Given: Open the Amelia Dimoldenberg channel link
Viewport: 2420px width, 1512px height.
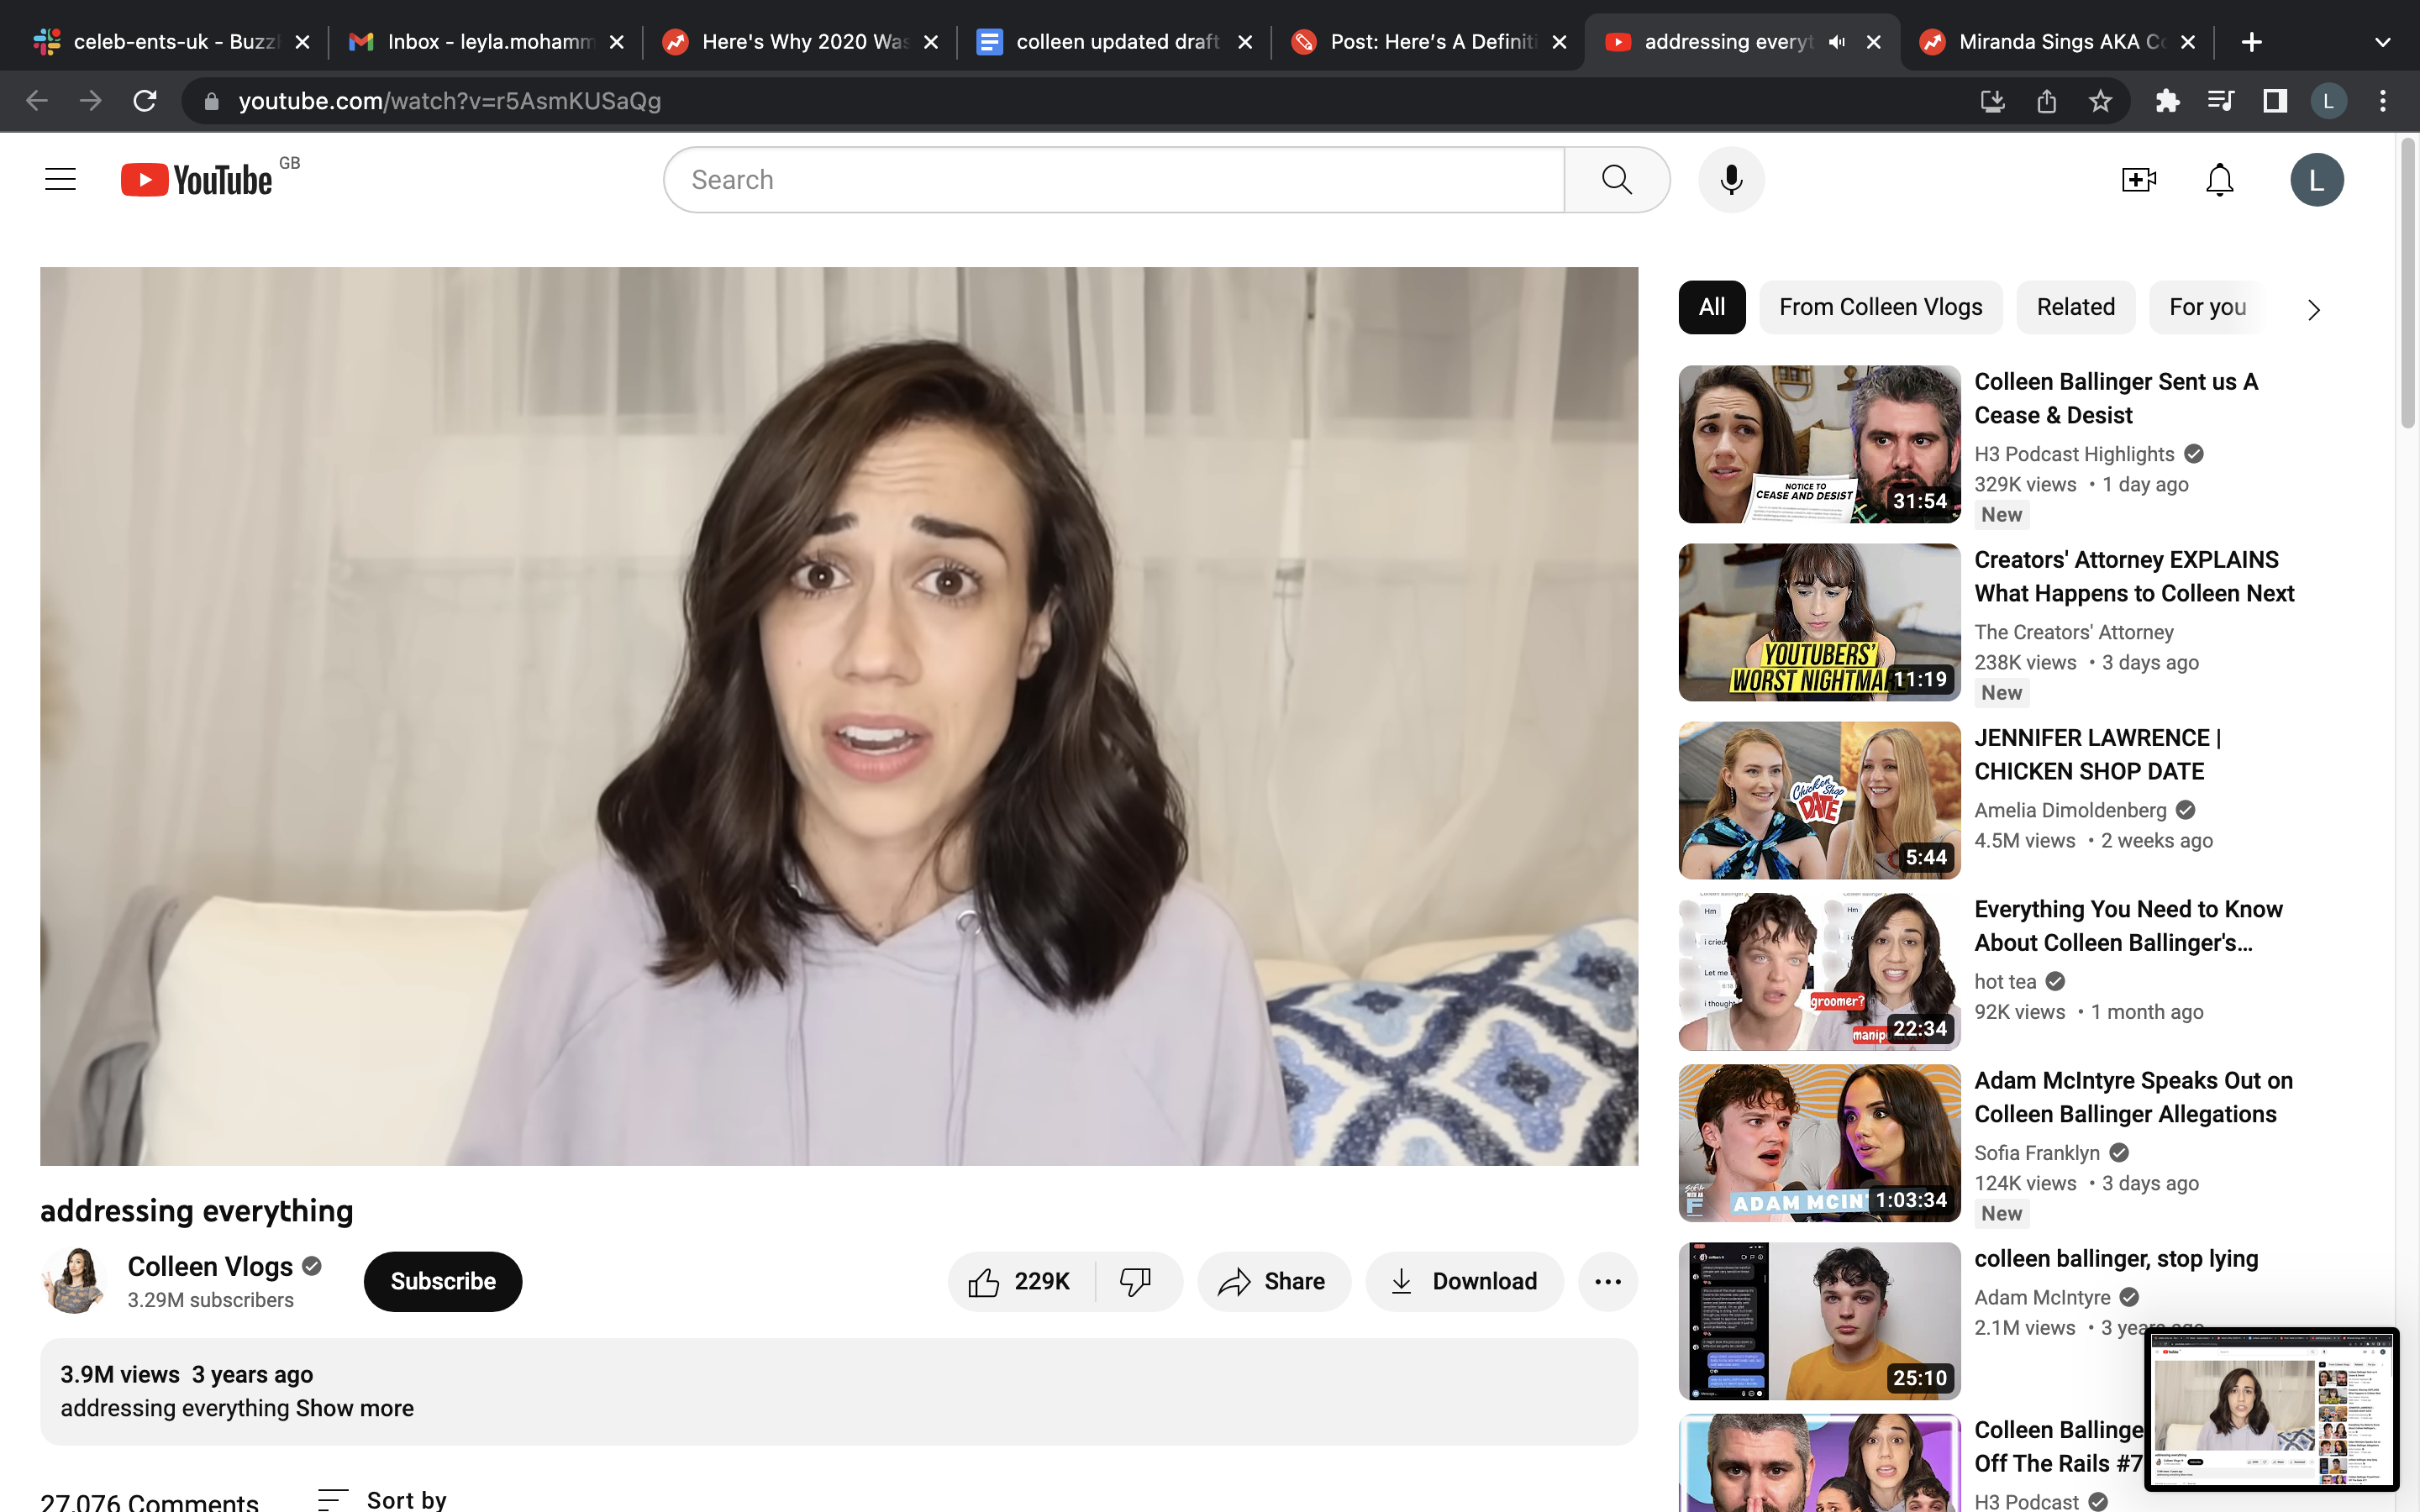Looking at the screenshot, I should click(x=2069, y=810).
